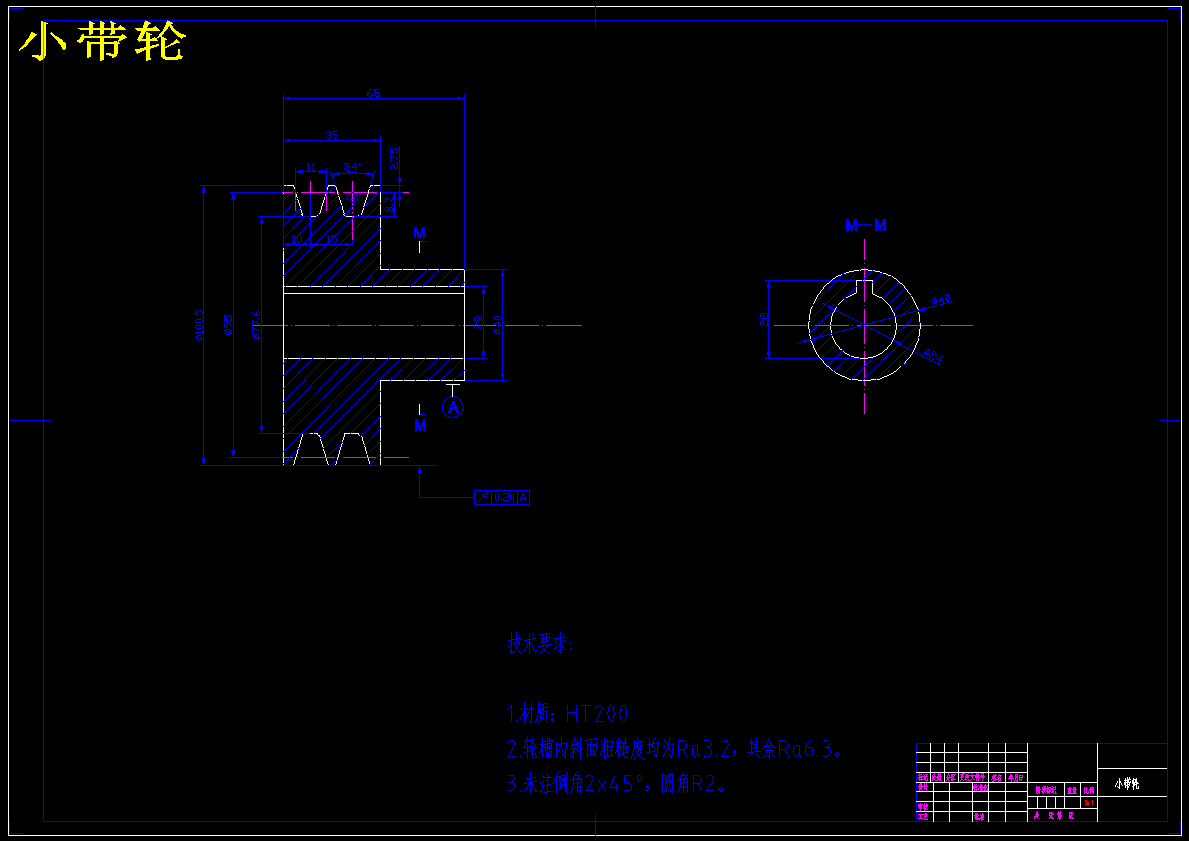Select 小带轮 in the title block
The image size is (1189, 841).
click(1127, 784)
